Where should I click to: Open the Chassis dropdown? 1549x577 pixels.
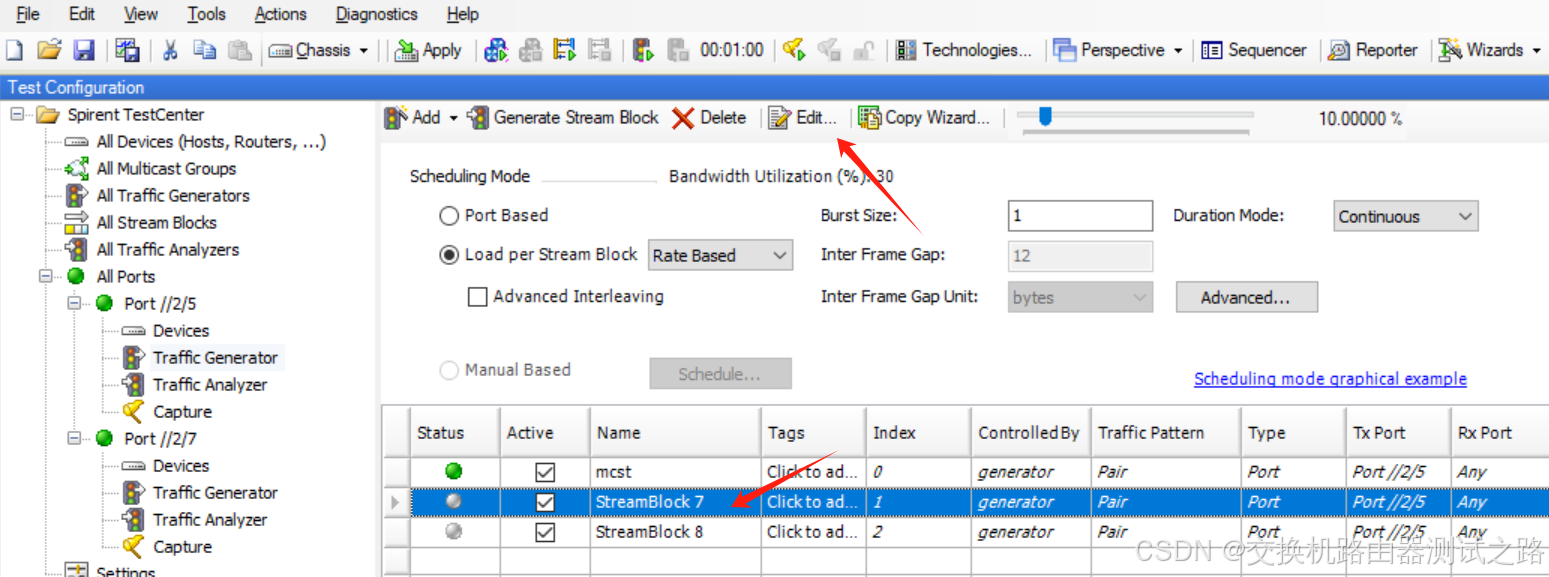coord(319,50)
